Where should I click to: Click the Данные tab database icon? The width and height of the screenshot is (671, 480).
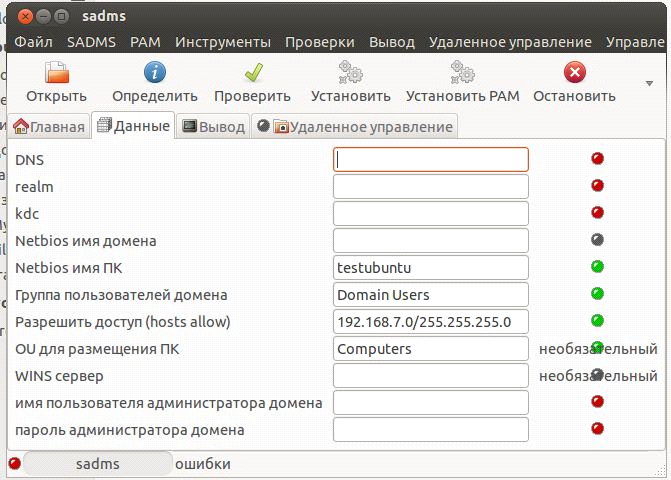point(104,125)
